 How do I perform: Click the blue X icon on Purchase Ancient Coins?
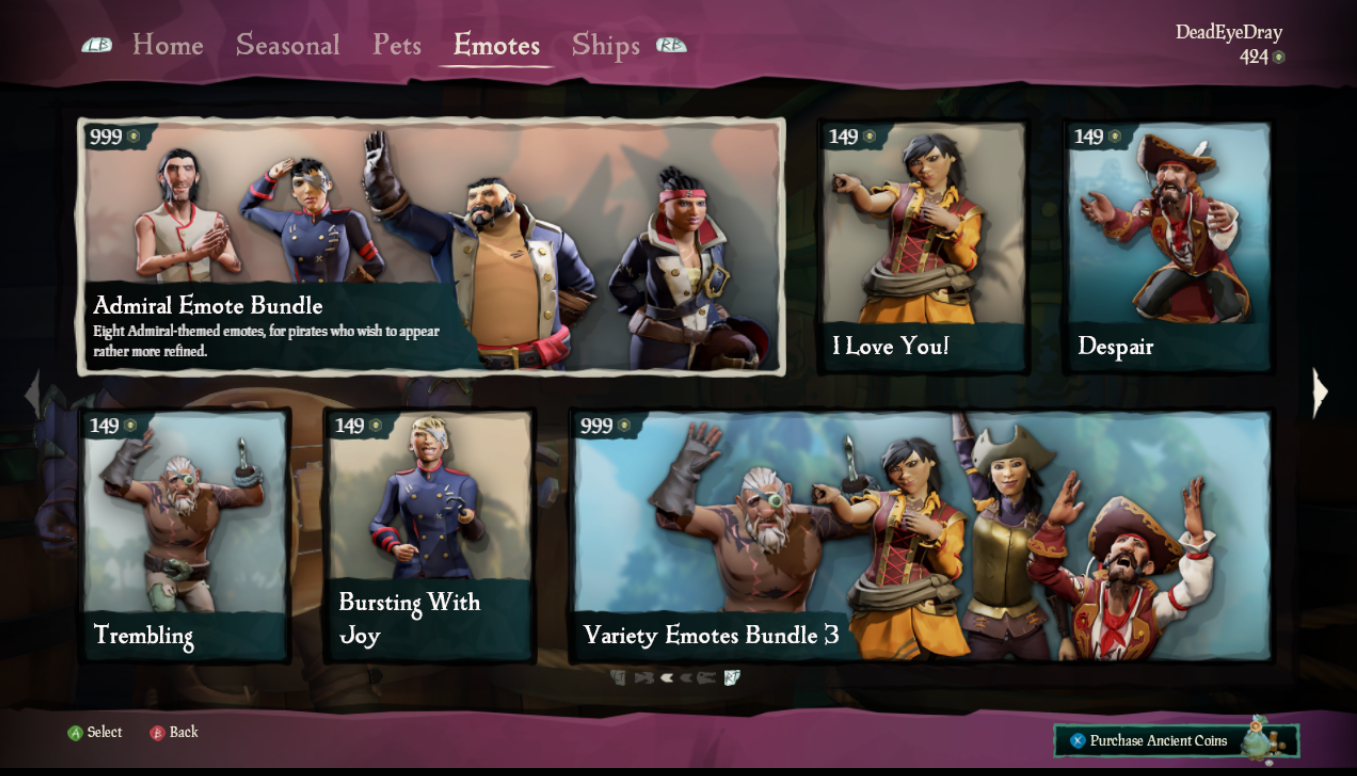[1077, 741]
